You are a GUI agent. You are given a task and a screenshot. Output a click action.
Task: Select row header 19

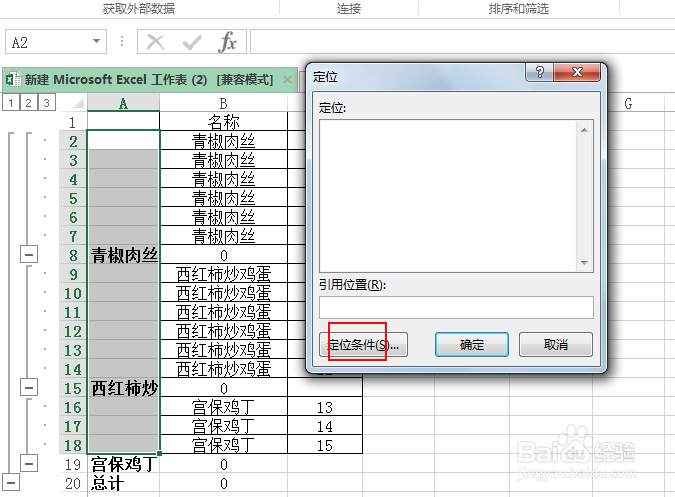[x=73, y=465]
